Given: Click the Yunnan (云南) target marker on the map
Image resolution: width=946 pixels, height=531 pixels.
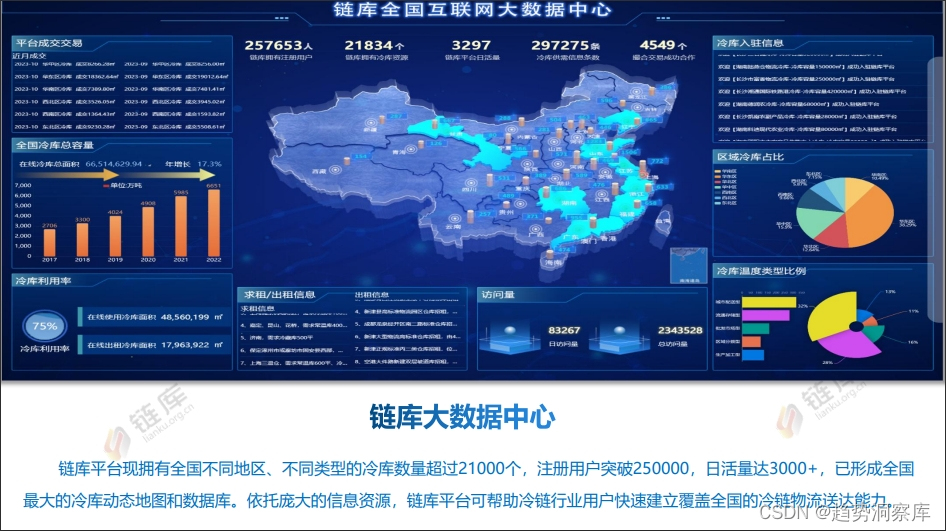Looking at the screenshot, I should pos(455,220).
